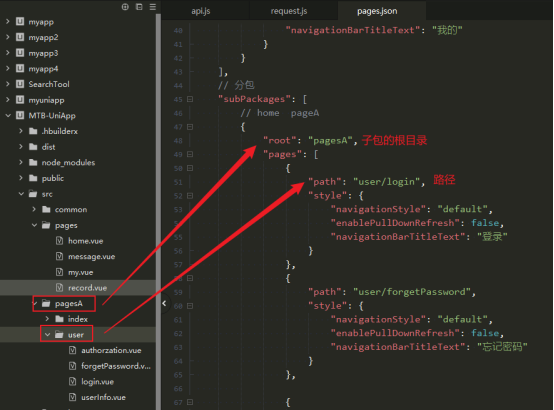554x410 pixels.
Task: Open the explorer hamburger menu icon
Action: click(x=153, y=7)
